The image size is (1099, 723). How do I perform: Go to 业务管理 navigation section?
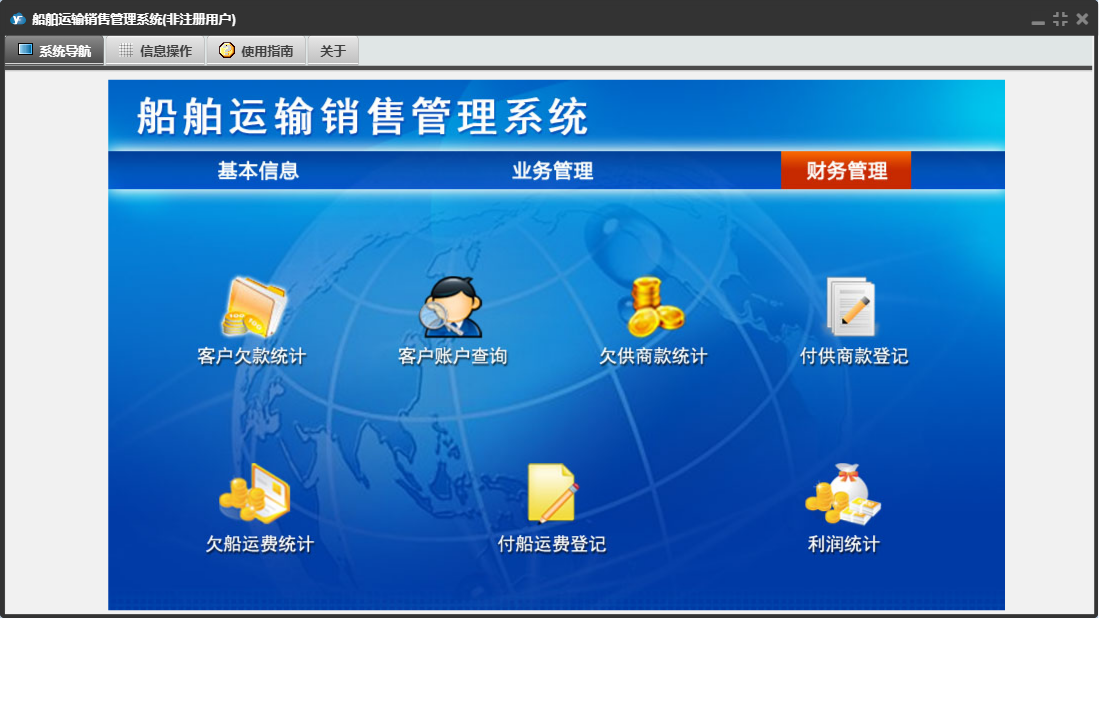[x=552, y=171]
